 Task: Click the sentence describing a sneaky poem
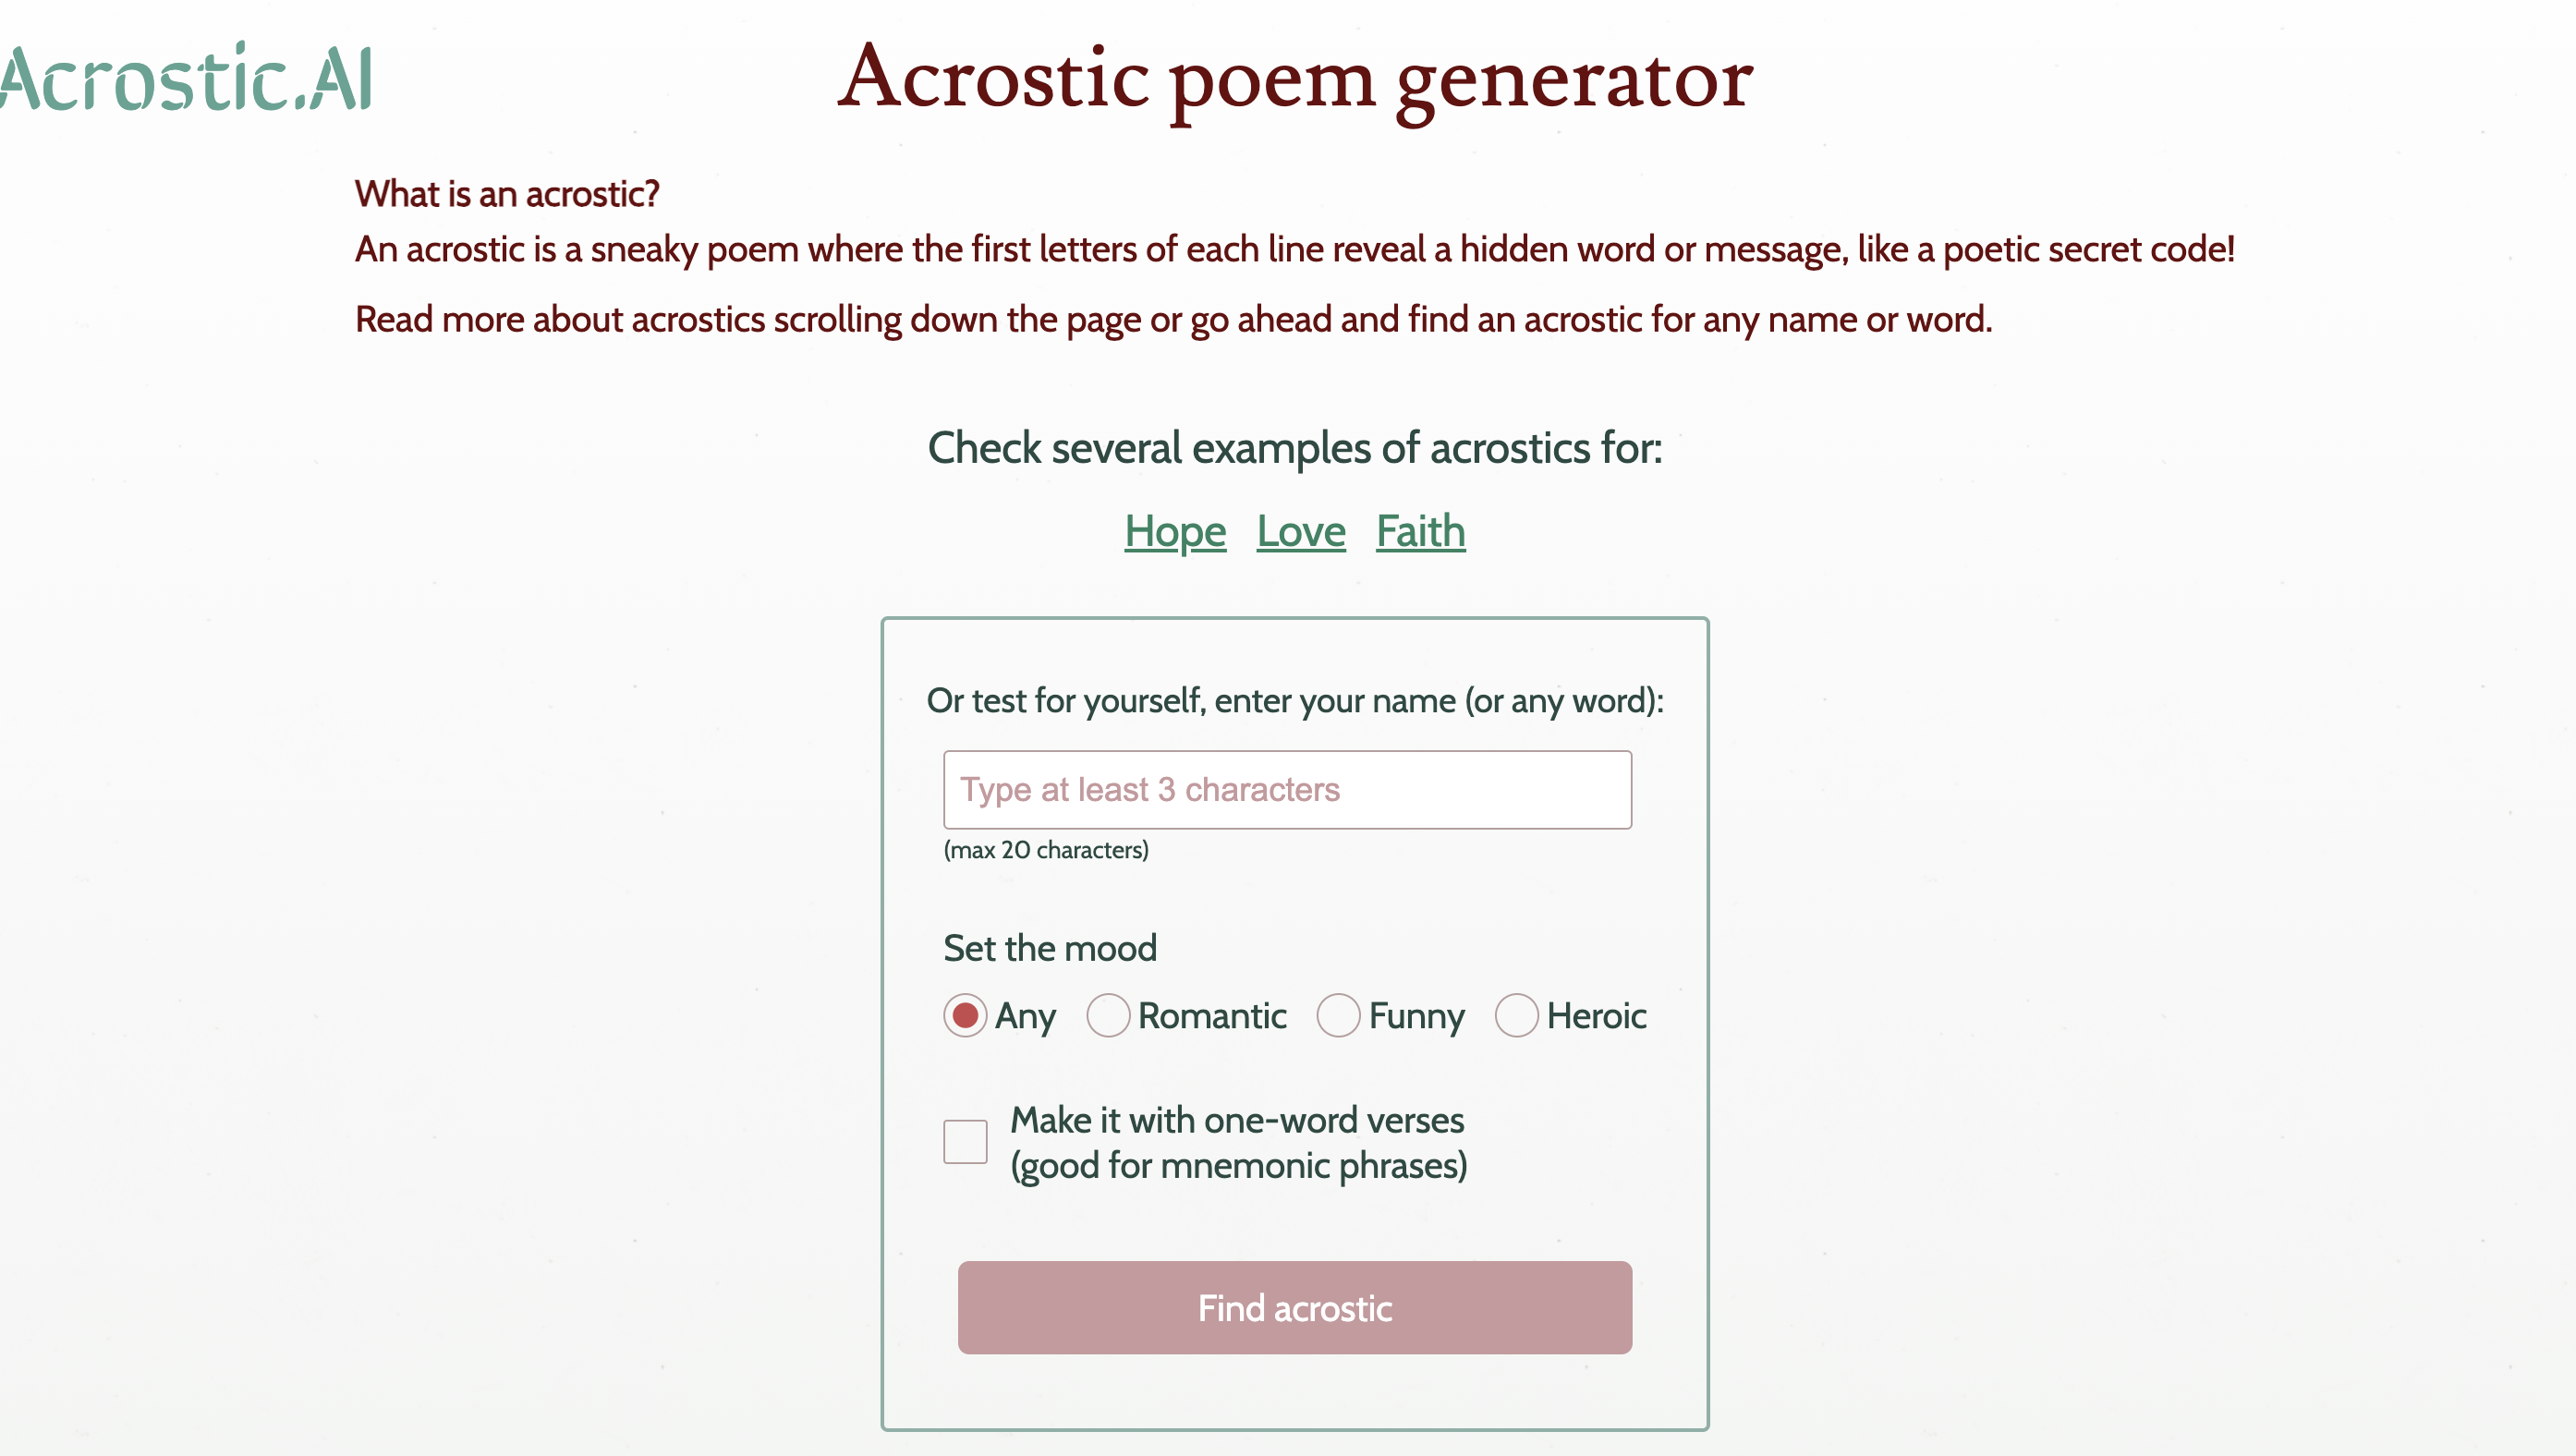[1295, 249]
